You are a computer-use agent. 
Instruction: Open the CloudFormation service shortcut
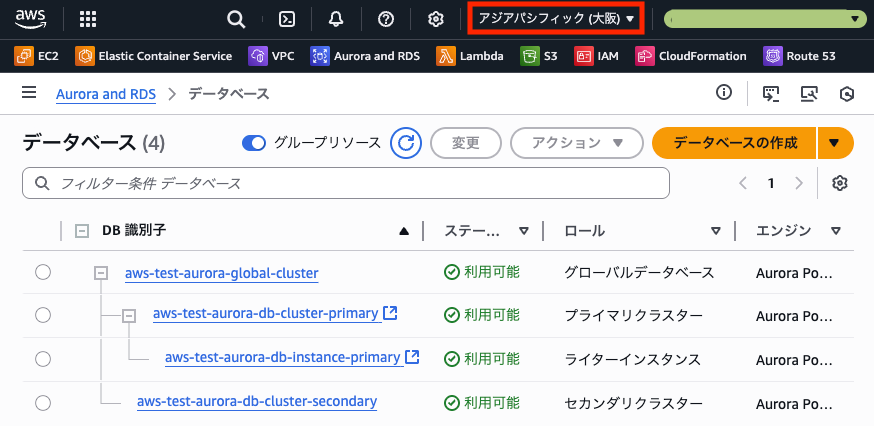(691, 56)
